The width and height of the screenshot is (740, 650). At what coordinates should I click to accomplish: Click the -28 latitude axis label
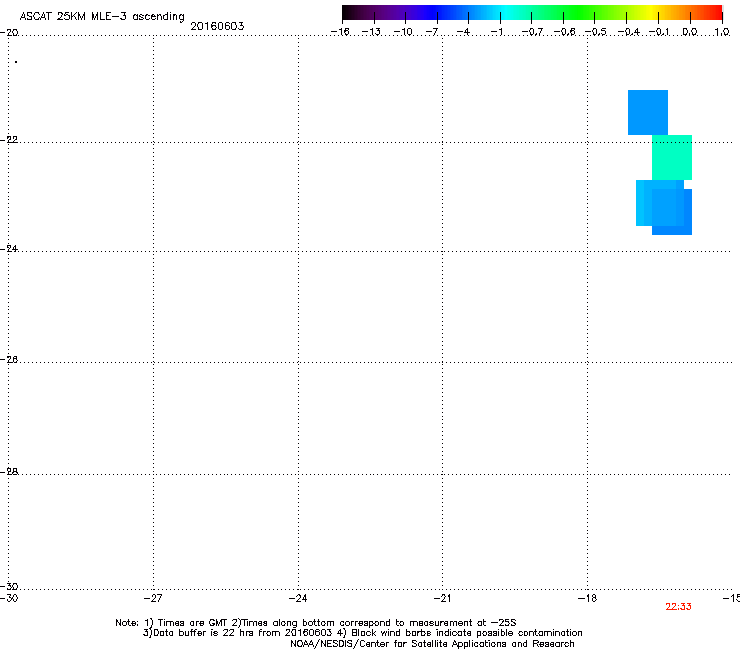click(x=9, y=472)
